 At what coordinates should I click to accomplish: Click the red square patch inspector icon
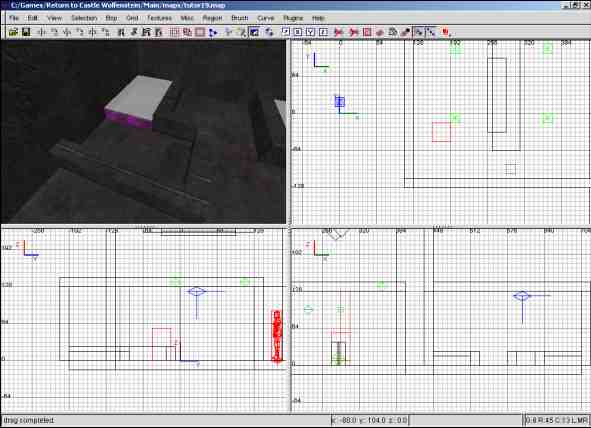(367, 32)
